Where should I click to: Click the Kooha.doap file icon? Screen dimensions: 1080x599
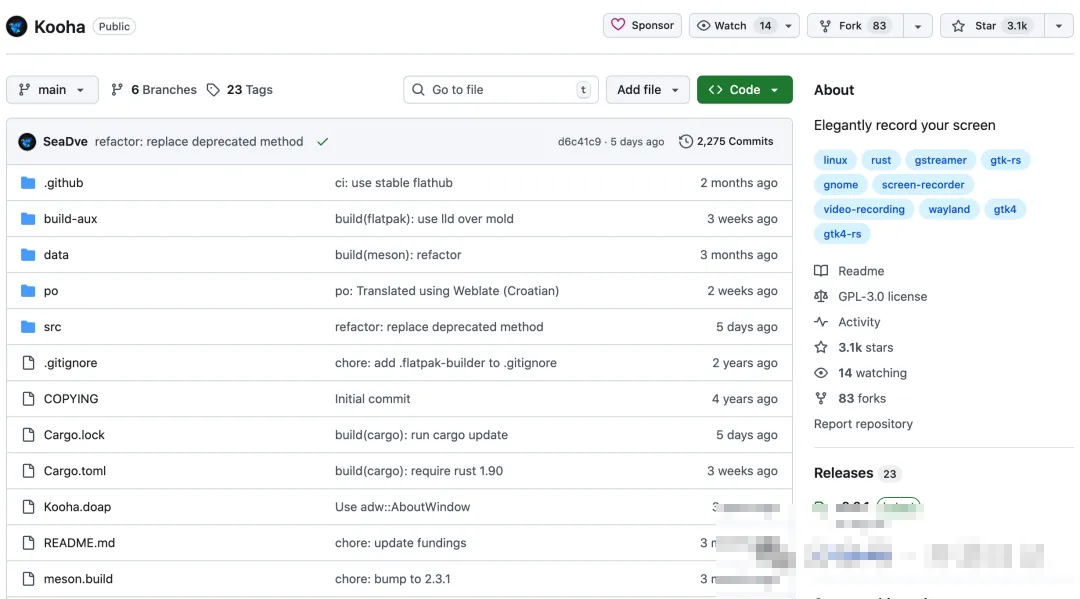click(x=28, y=507)
